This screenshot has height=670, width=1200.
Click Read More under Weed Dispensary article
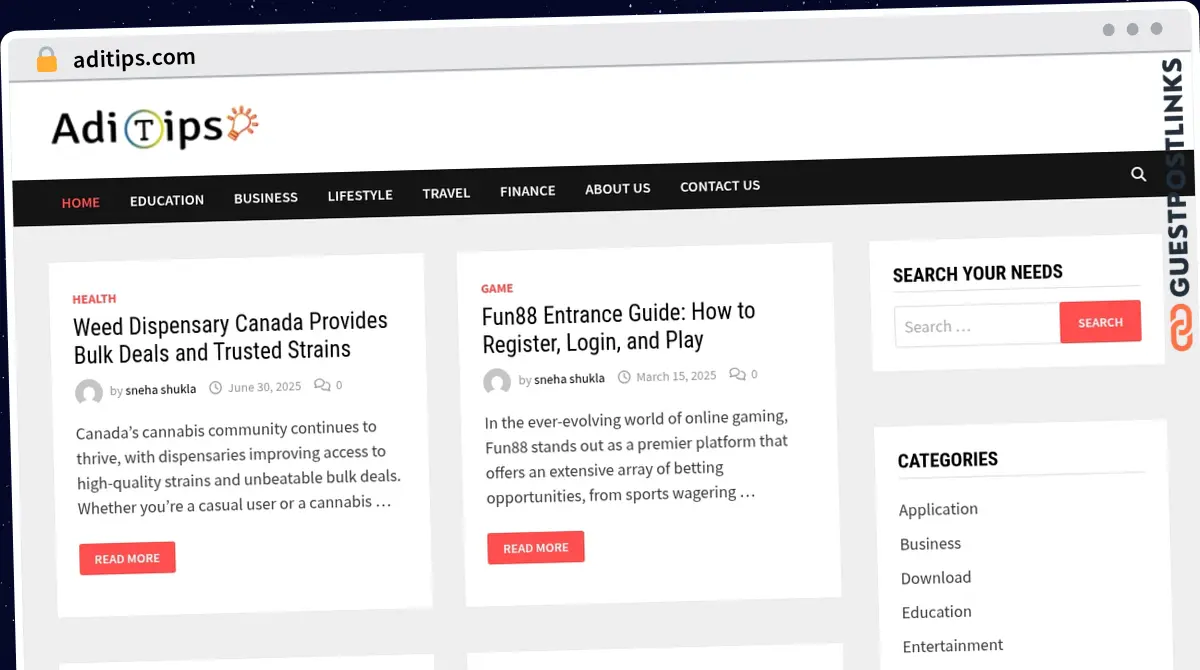click(x=127, y=559)
